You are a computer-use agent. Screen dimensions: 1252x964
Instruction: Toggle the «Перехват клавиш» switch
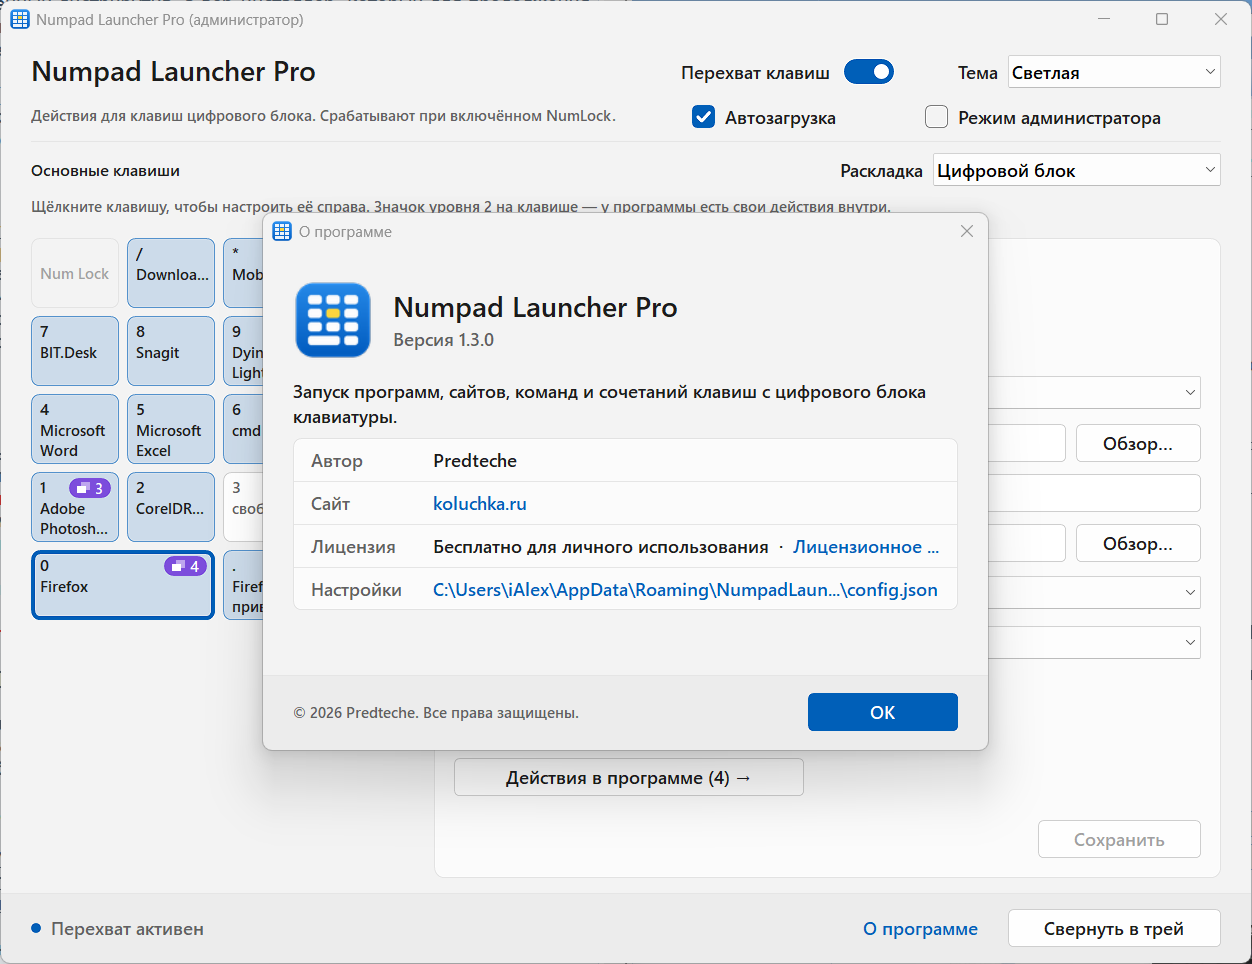(869, 72)
